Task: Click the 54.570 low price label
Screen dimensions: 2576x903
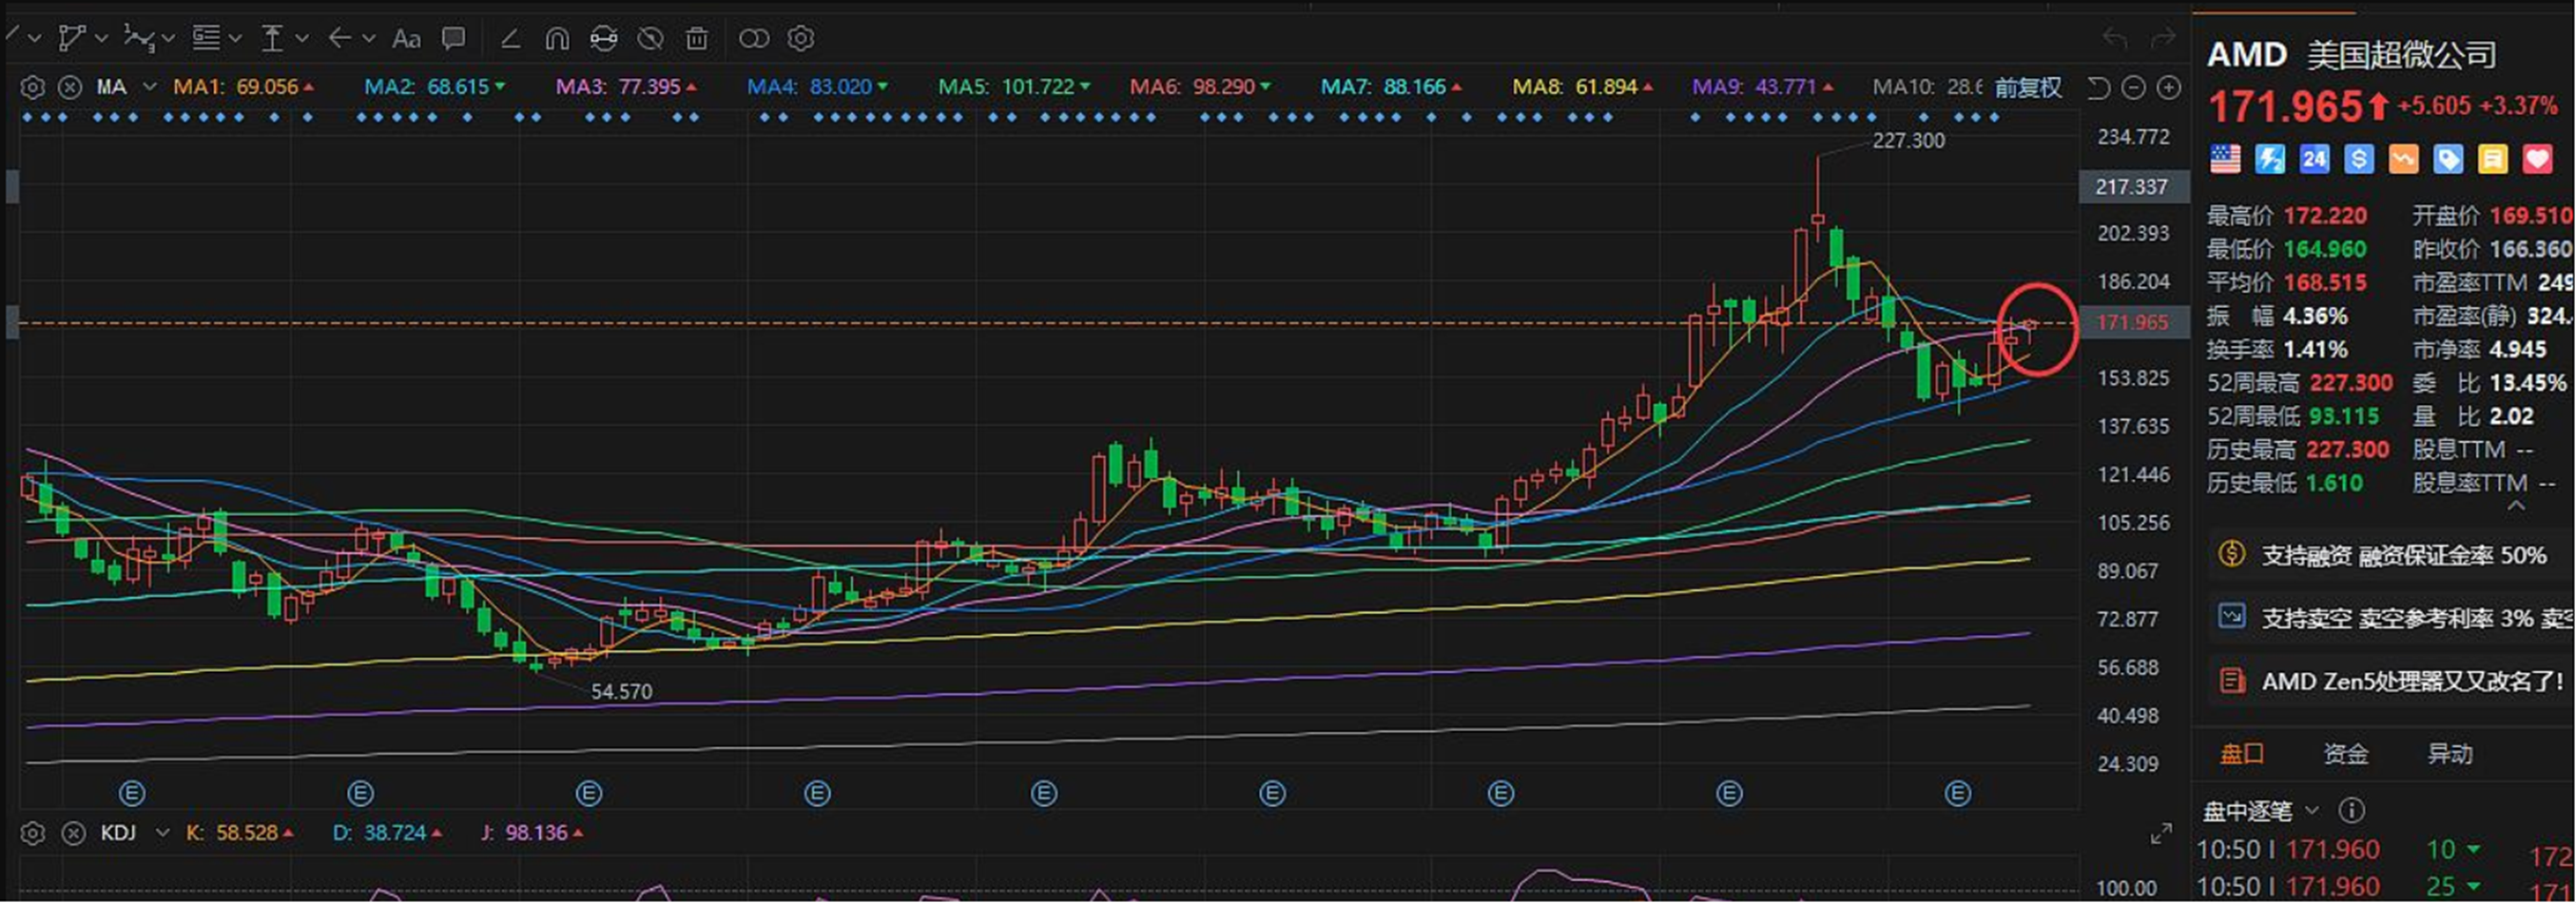Action: (x=621, y=692)
